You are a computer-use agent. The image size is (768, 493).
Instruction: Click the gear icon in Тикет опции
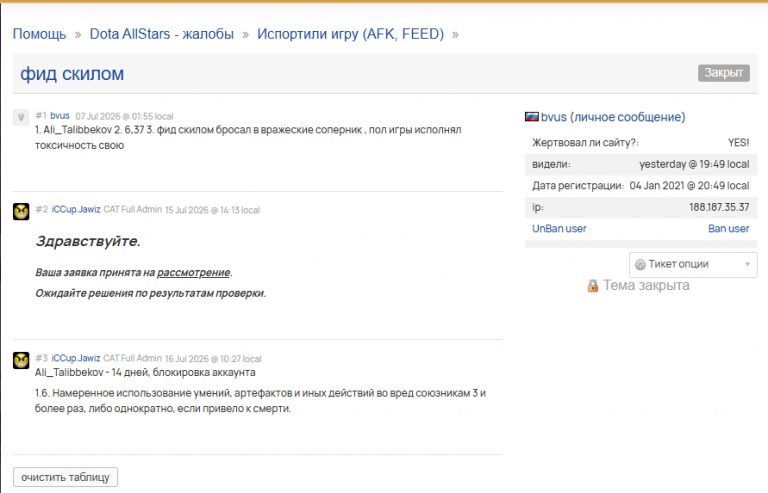[640, 264]
